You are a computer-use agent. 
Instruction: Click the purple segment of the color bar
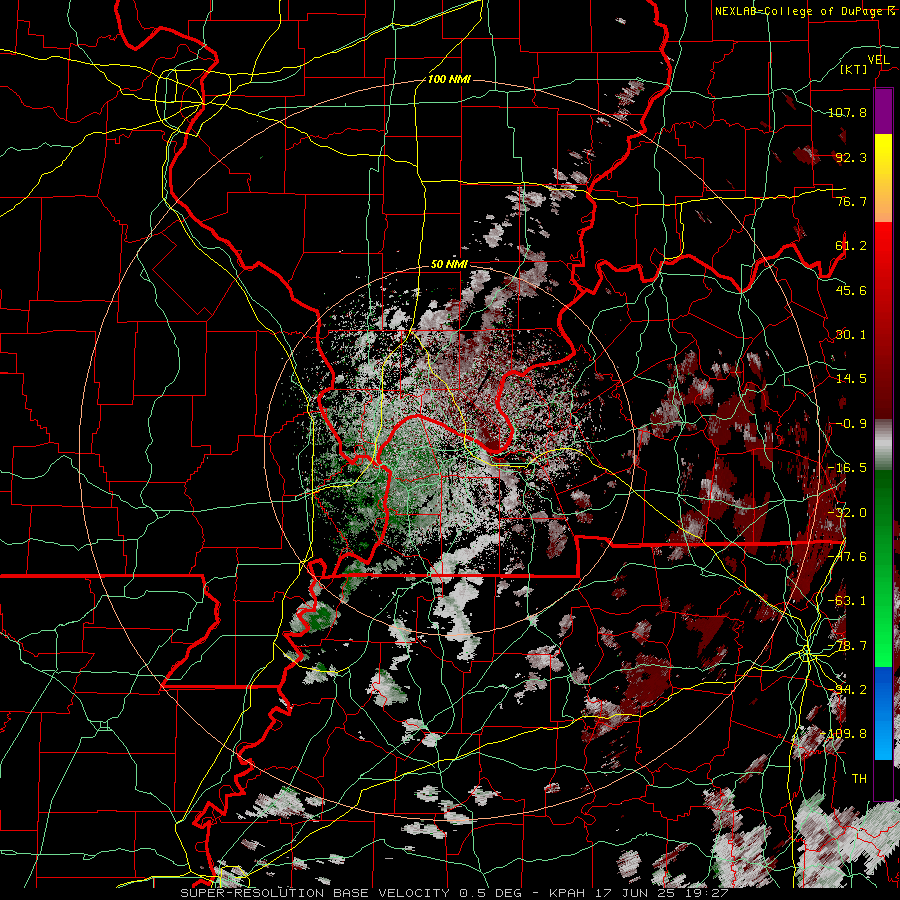click(x=883, y=111)
